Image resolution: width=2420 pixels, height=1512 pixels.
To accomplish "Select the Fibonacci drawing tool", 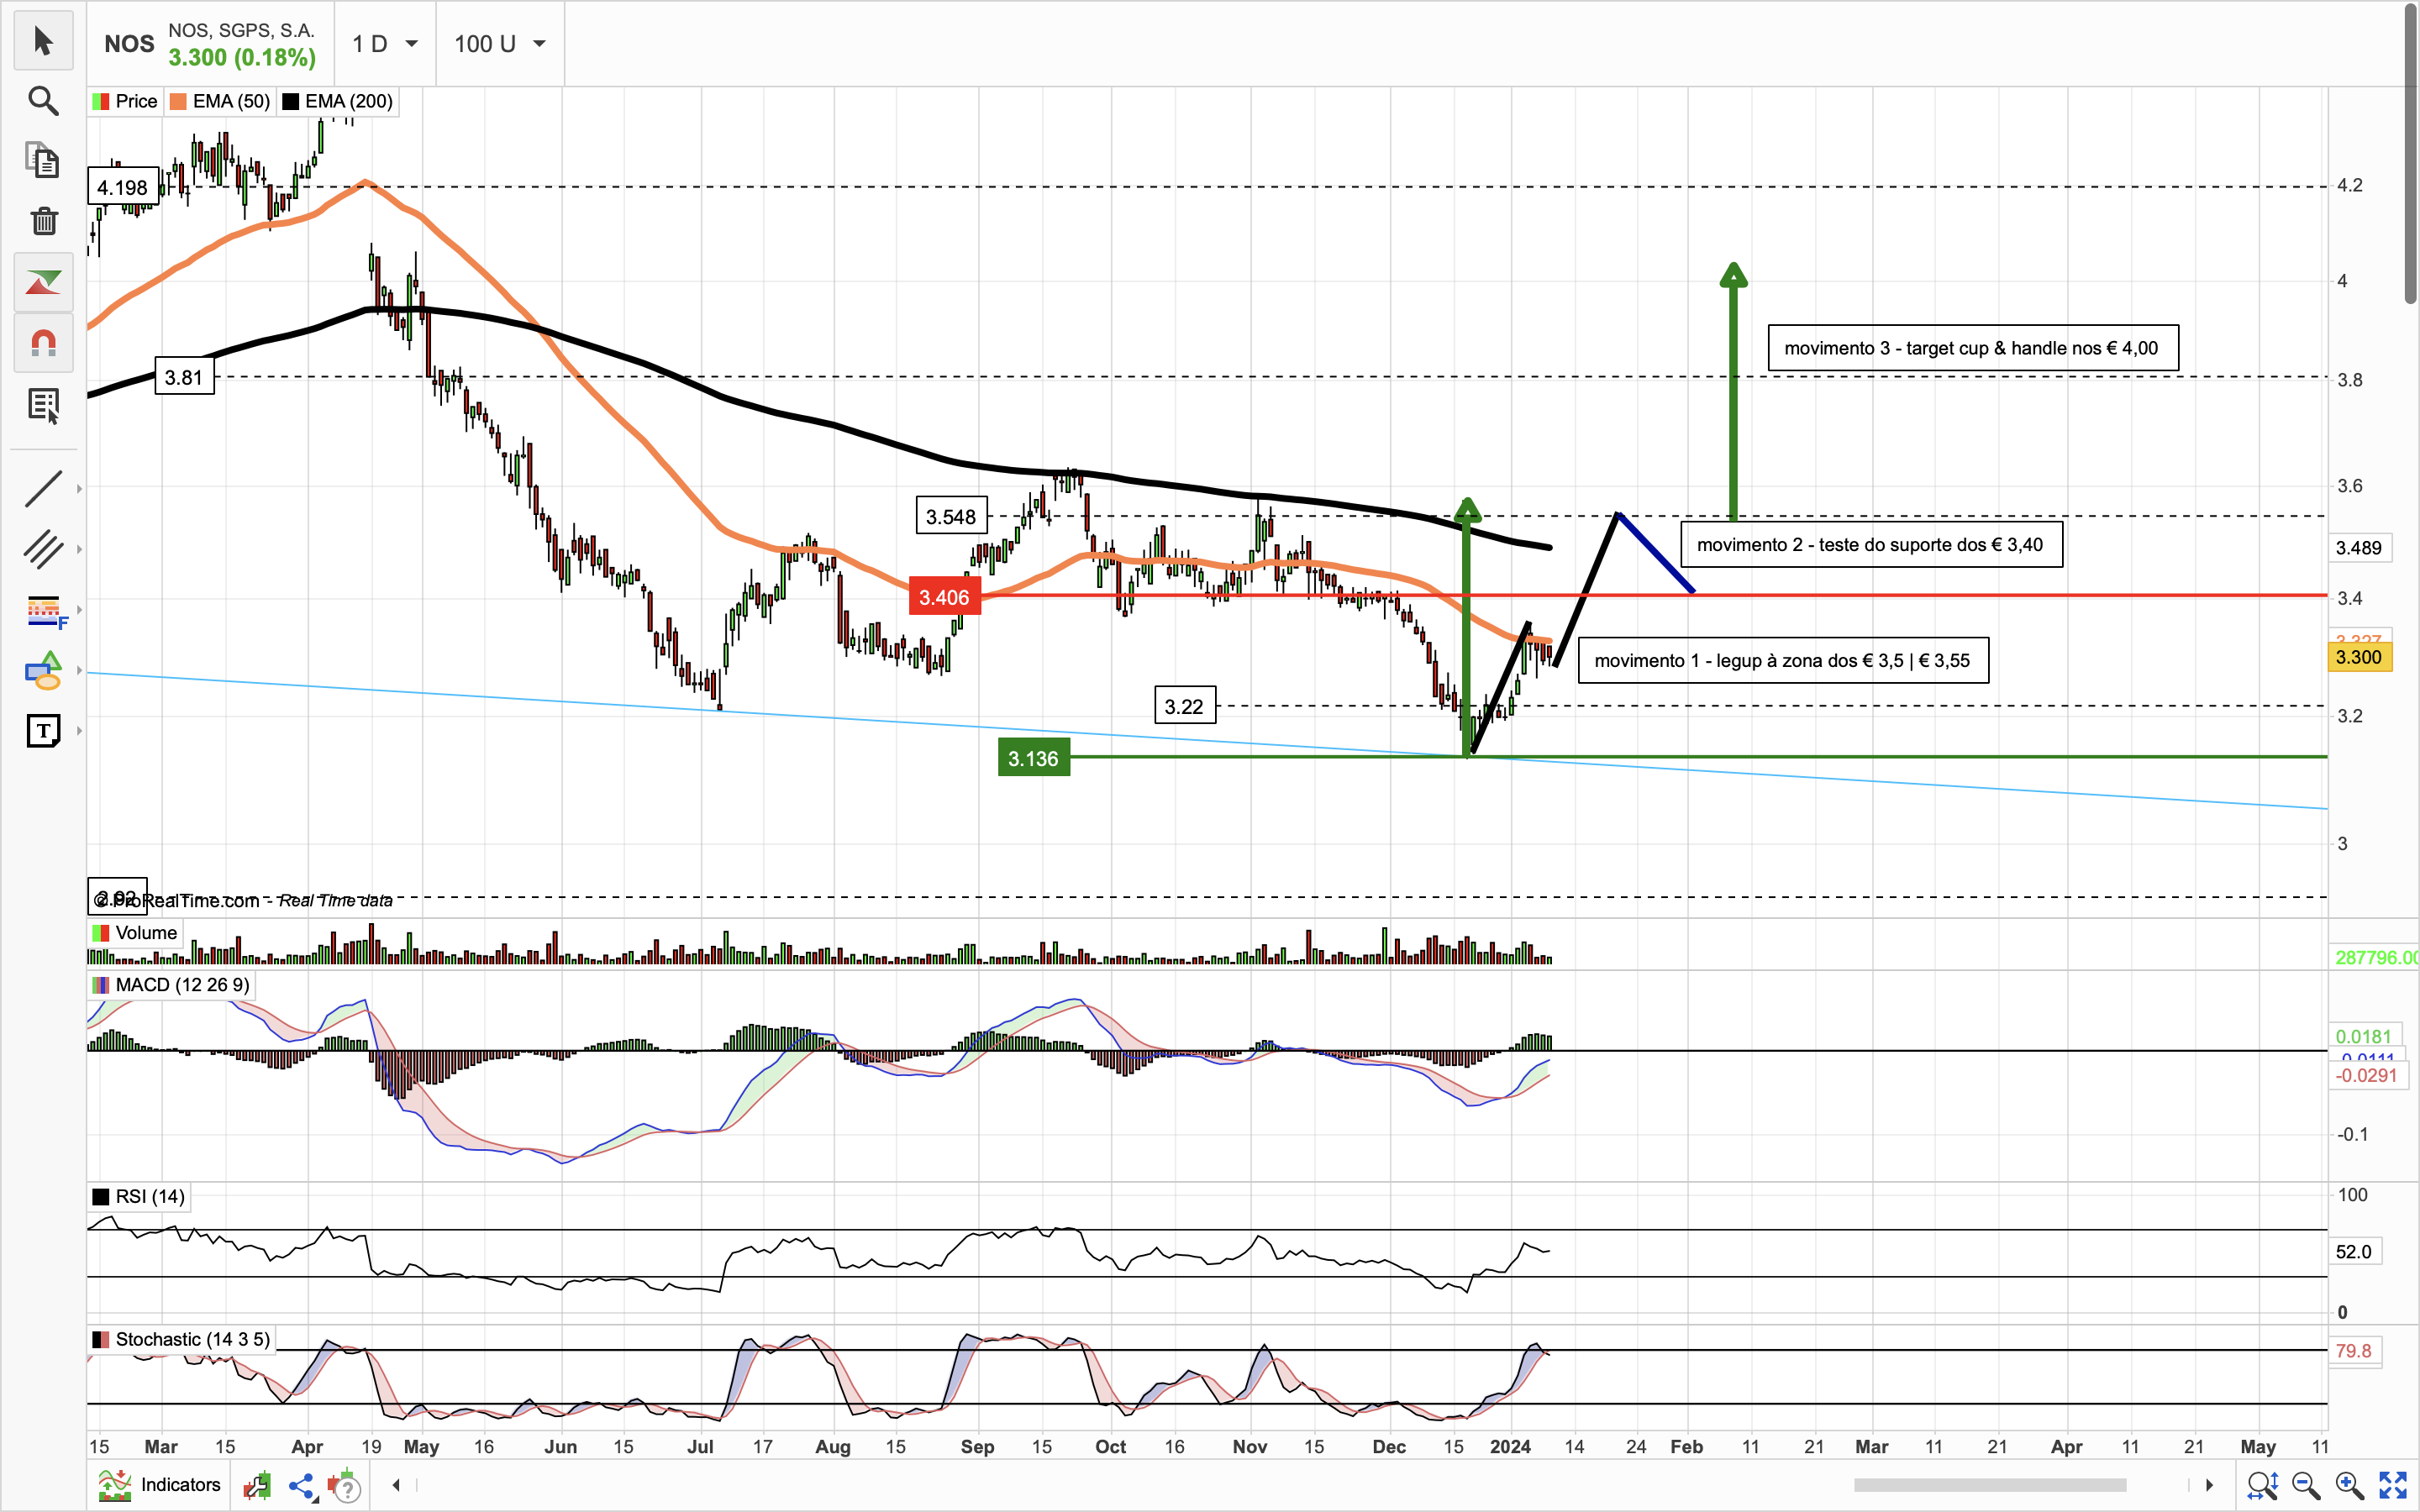I will point(43,610).
